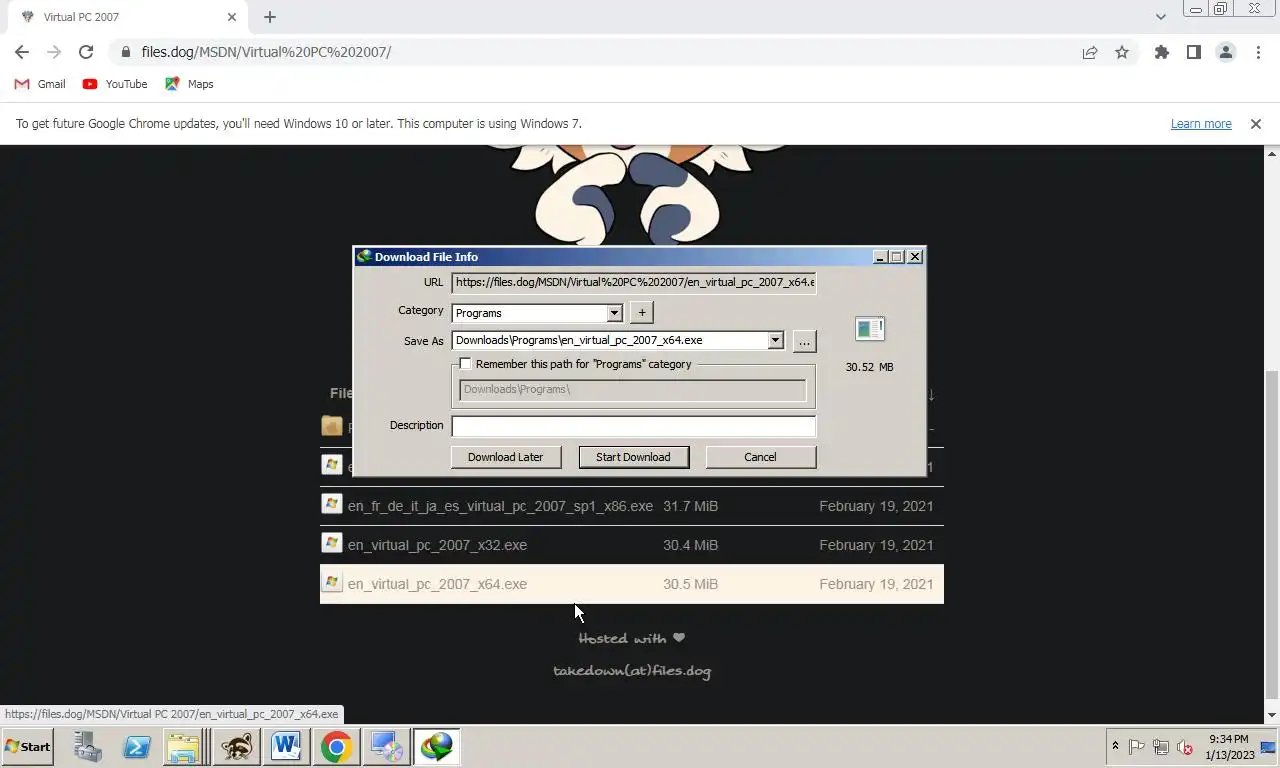Open en_virtual_pc_2007_x32.exe link
The image size is (1280, 768).
pos(437,545)
